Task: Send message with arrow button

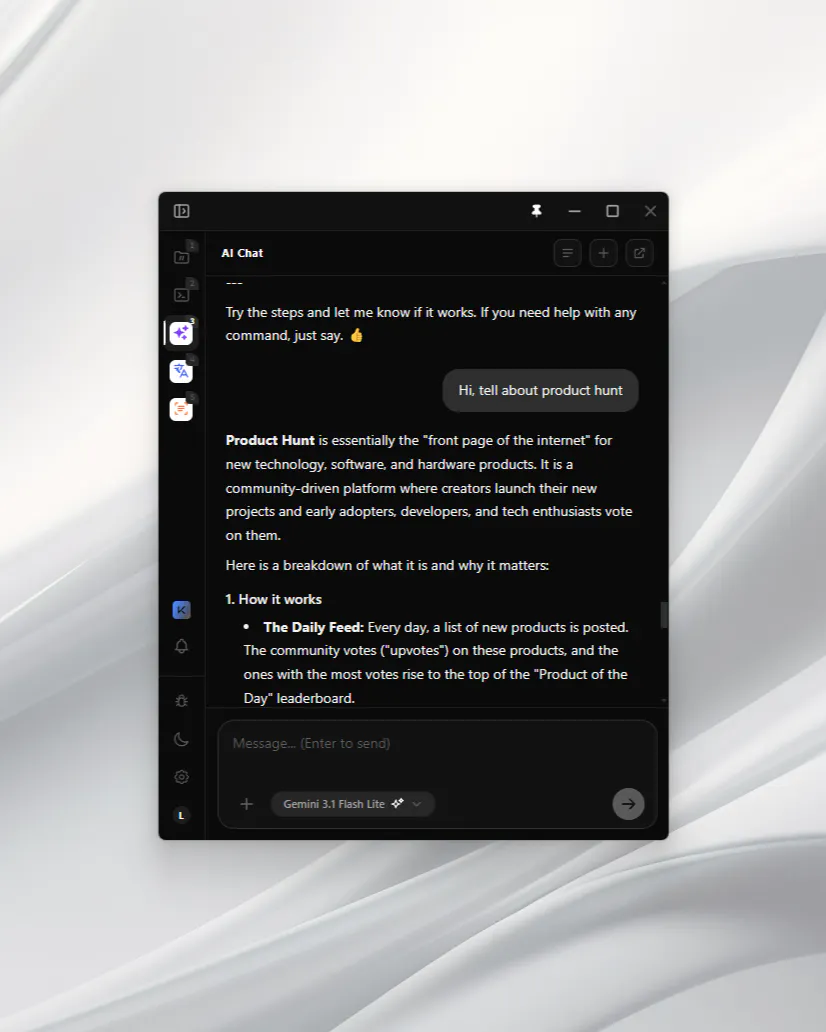Action: pyautogui.click(x=629, y=804)
